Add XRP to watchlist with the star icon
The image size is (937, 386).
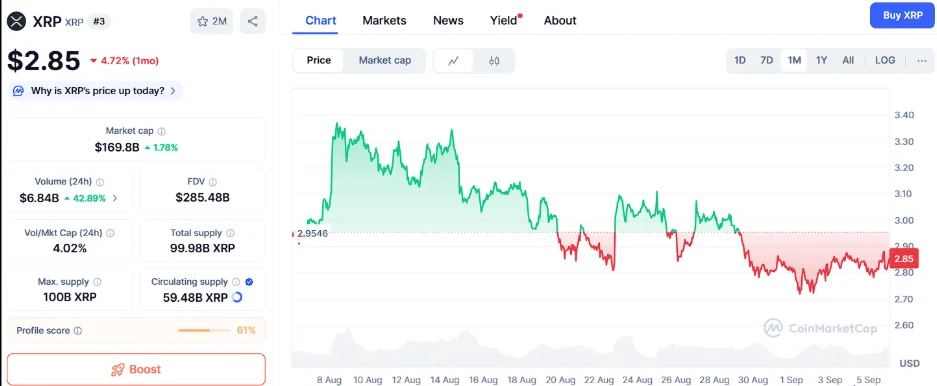point(211,22)
